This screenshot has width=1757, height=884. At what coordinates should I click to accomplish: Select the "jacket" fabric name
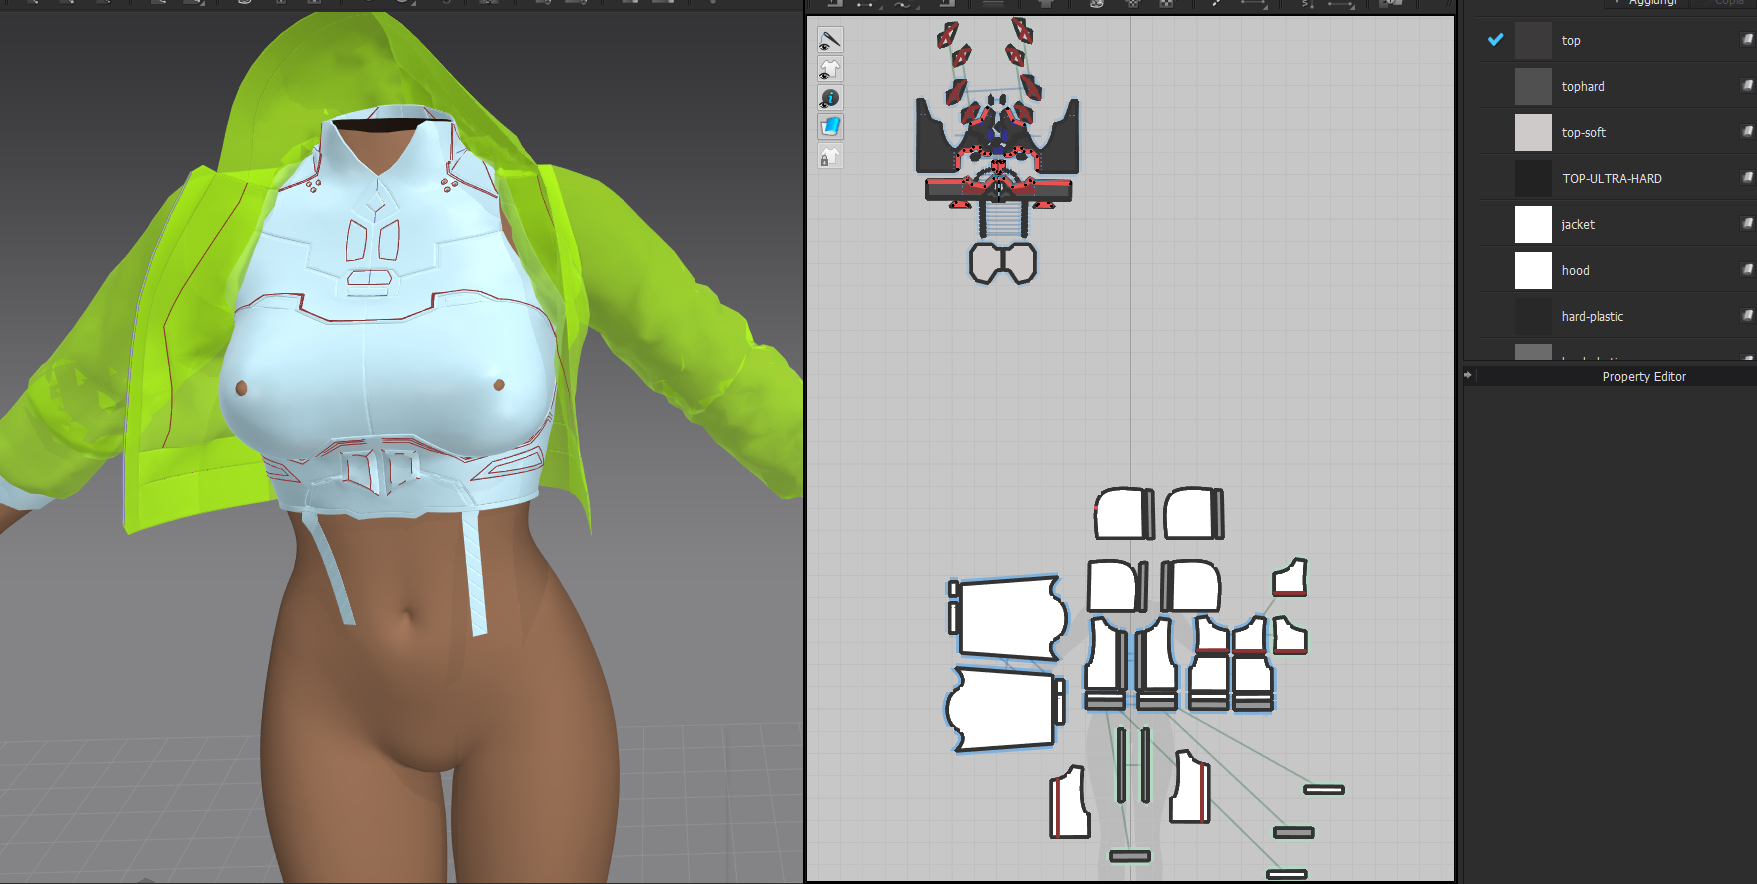tap(1578, 225)
